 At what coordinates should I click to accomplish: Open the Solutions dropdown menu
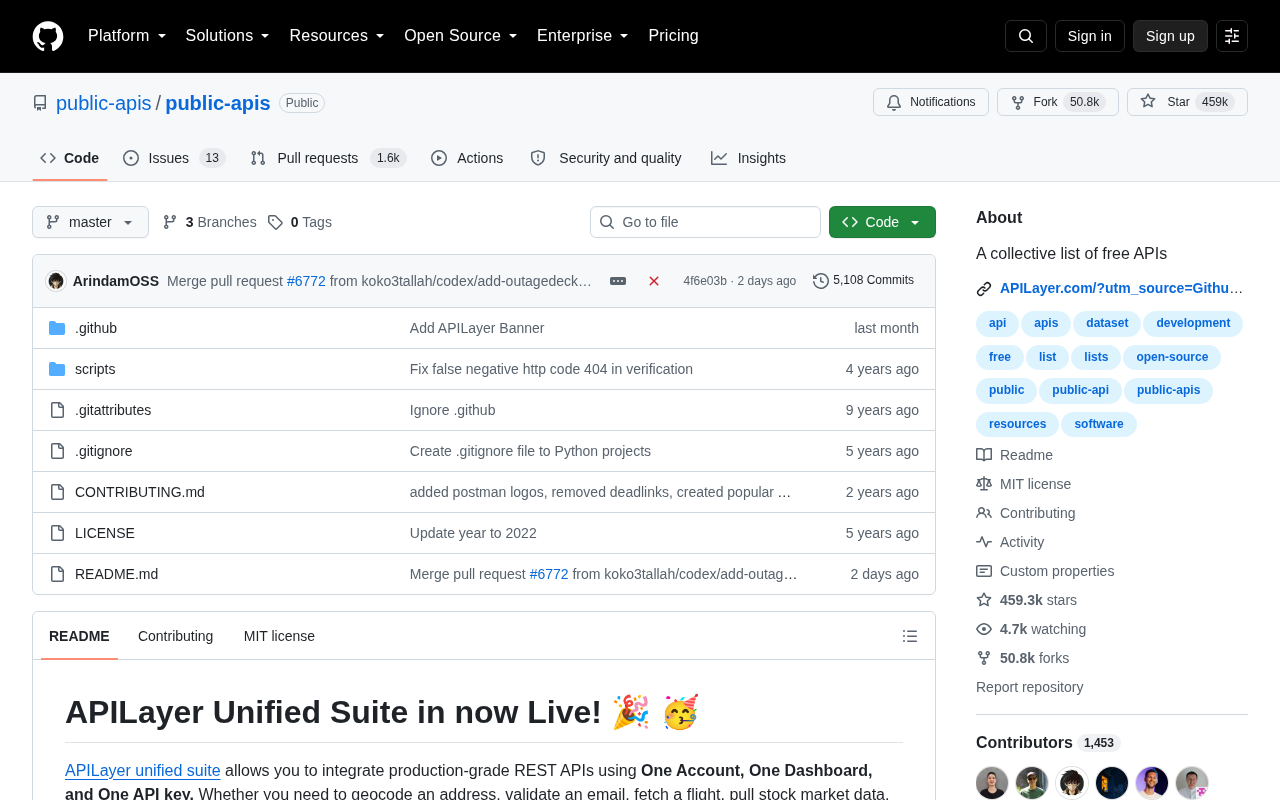[228, 36]
